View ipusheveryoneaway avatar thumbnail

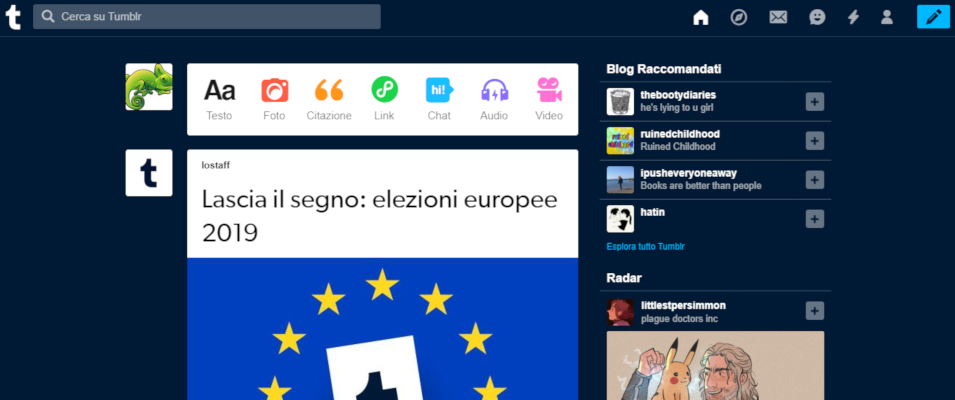[x=620, y=180]
